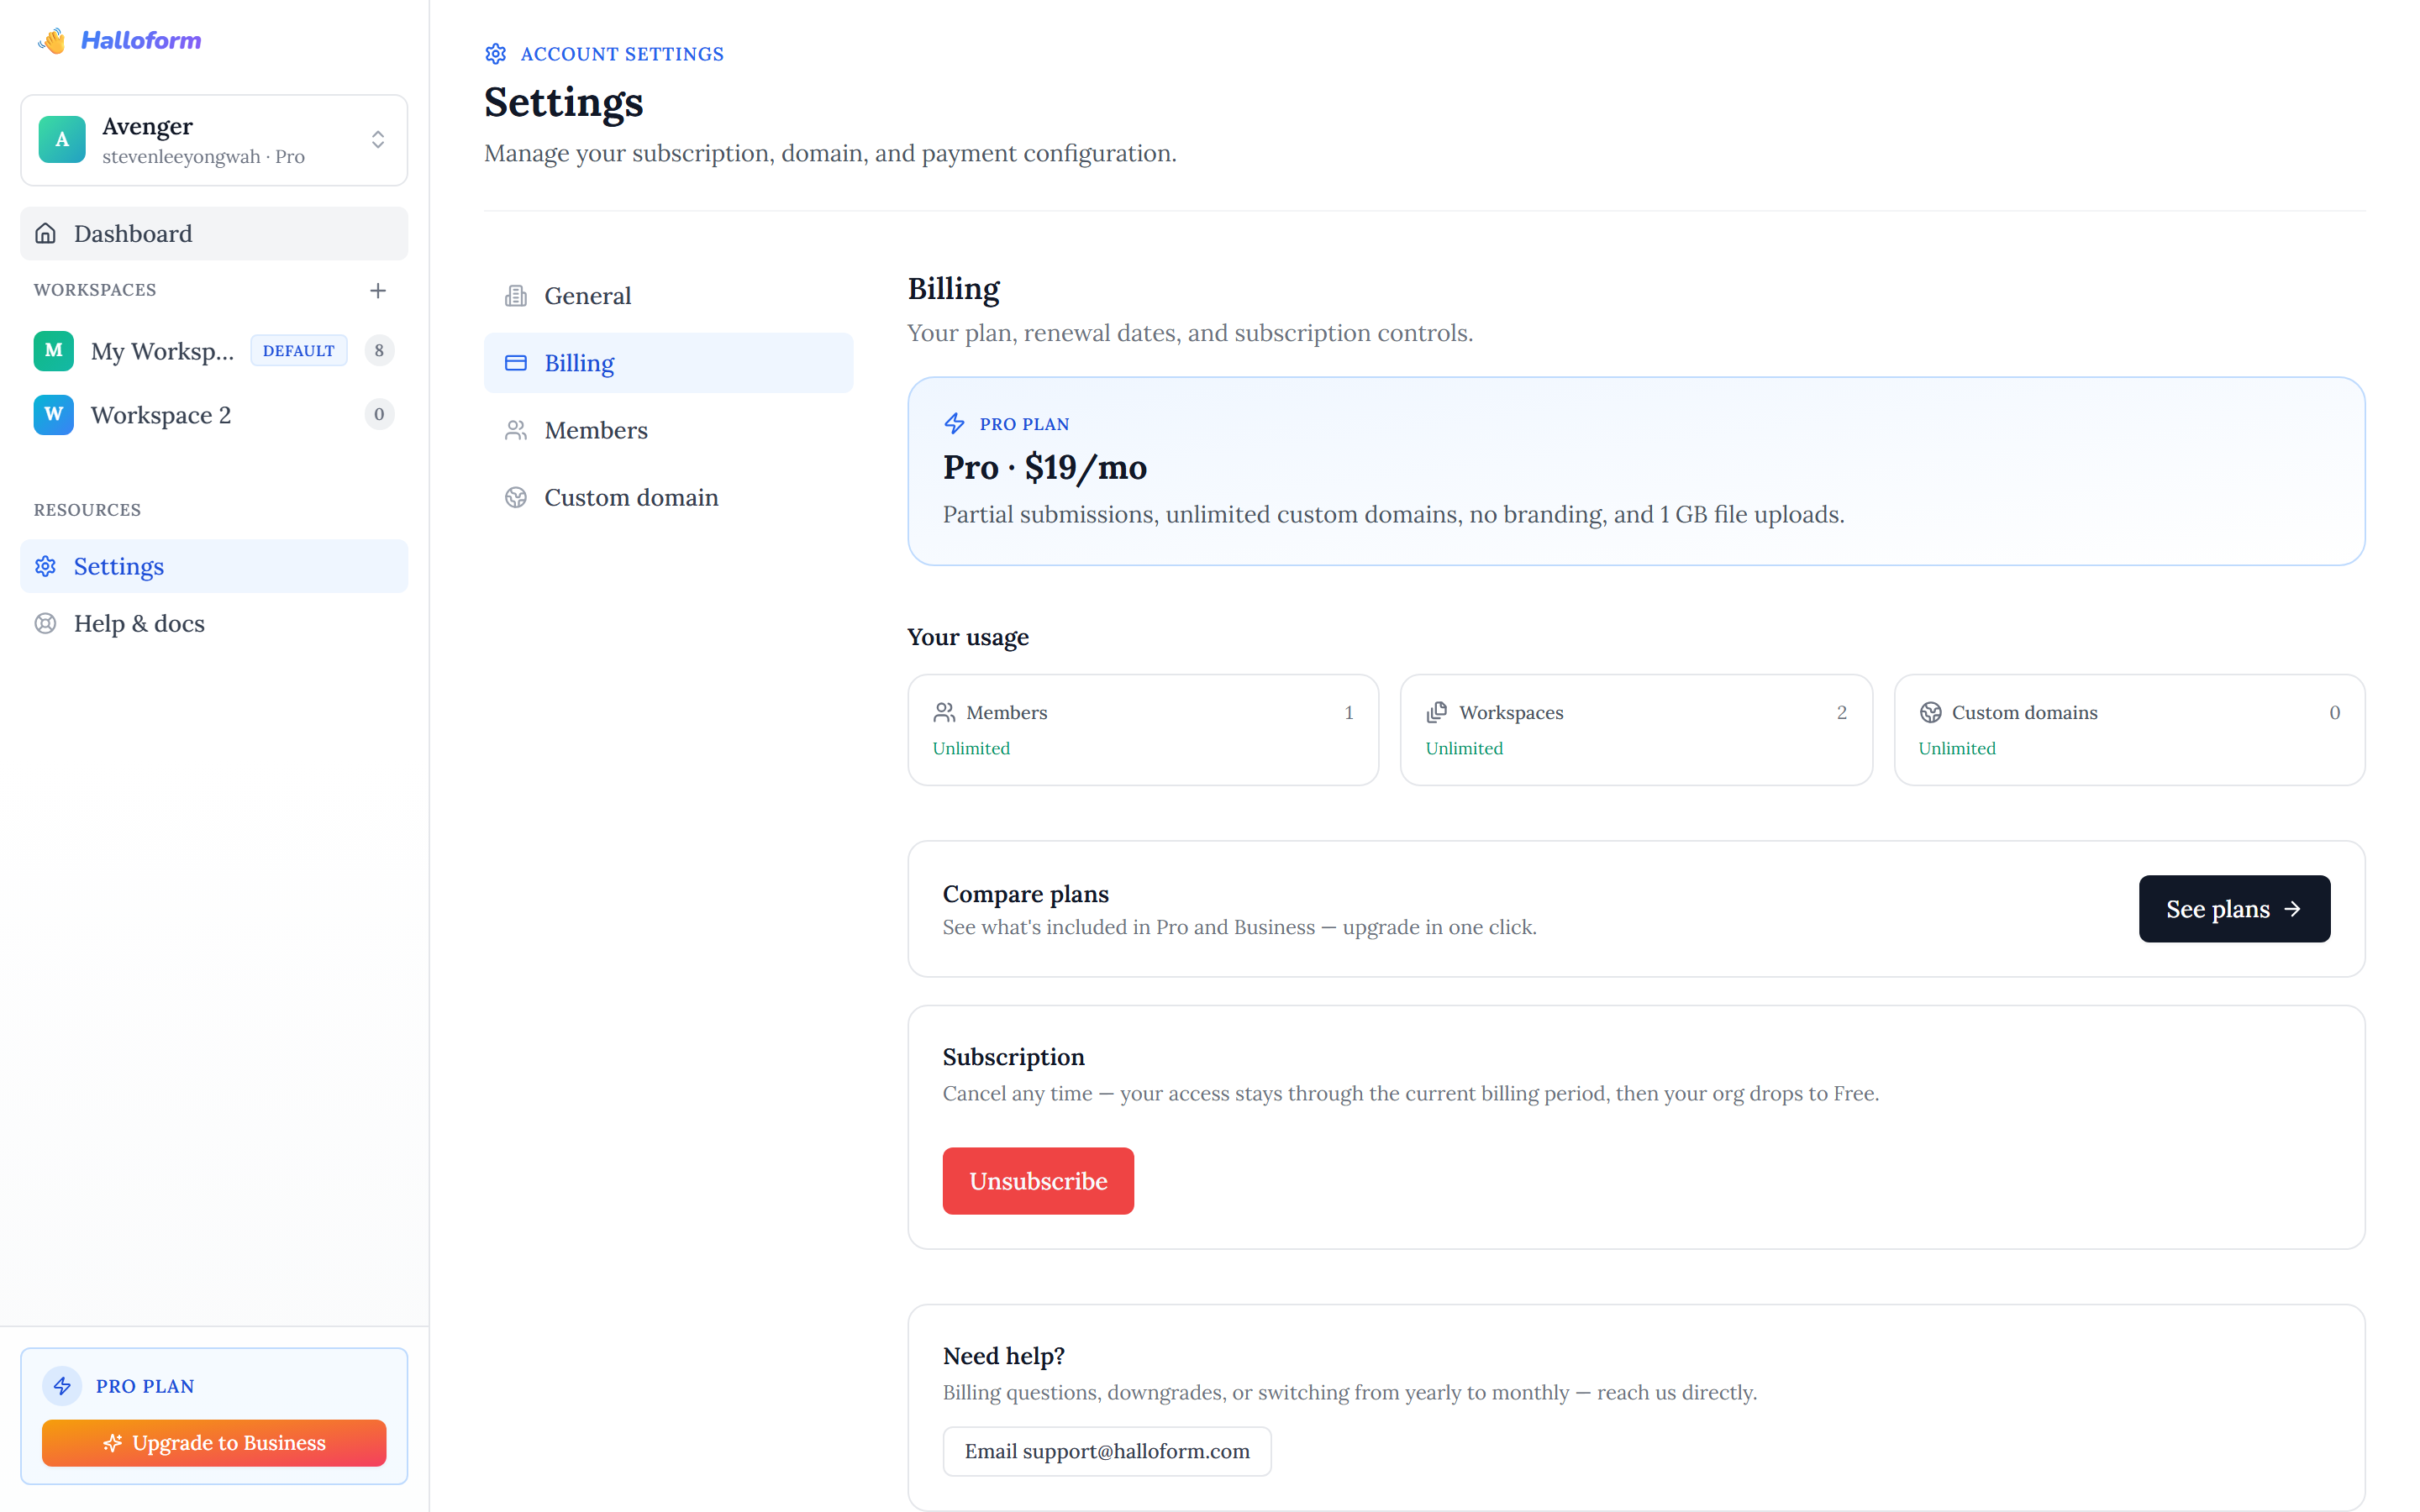Click the Halloform brand name text
2420x1512 pixels.
pyautogui.click(x=141, y=40)
